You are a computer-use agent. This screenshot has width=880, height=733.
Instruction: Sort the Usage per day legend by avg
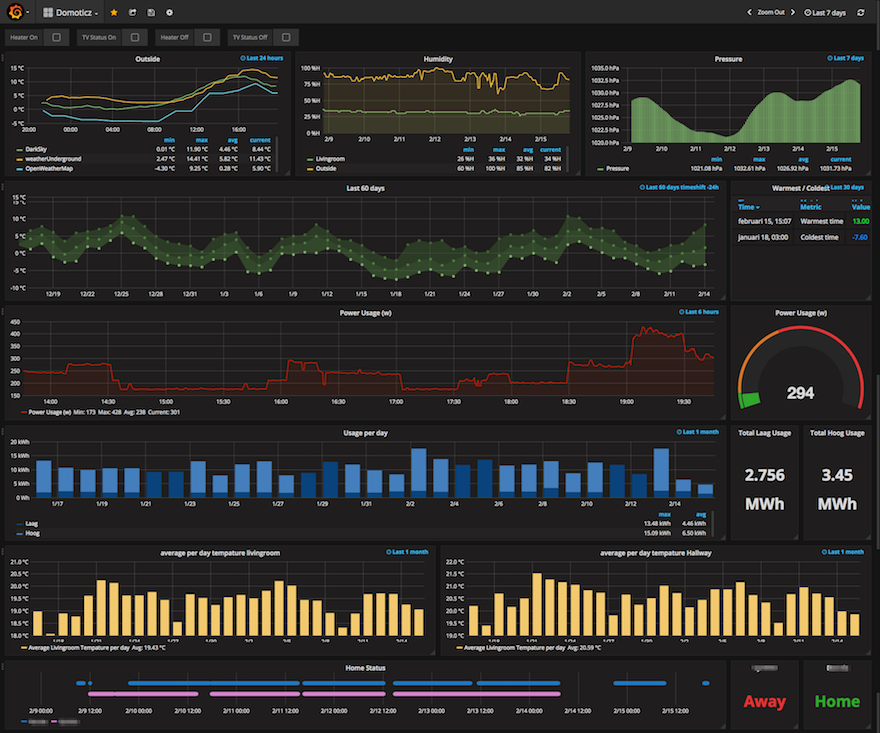(700, 514)
